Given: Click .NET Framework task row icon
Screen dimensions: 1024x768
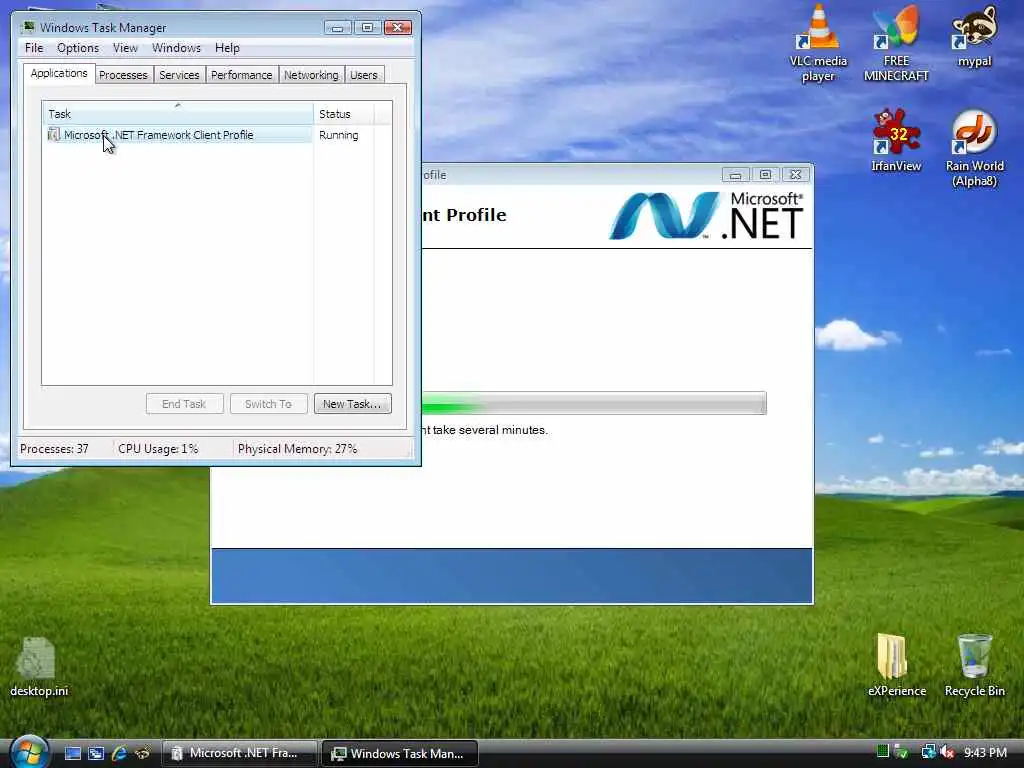Looking at the screenshot, I should pyautogui.click(x=54, y=135).
